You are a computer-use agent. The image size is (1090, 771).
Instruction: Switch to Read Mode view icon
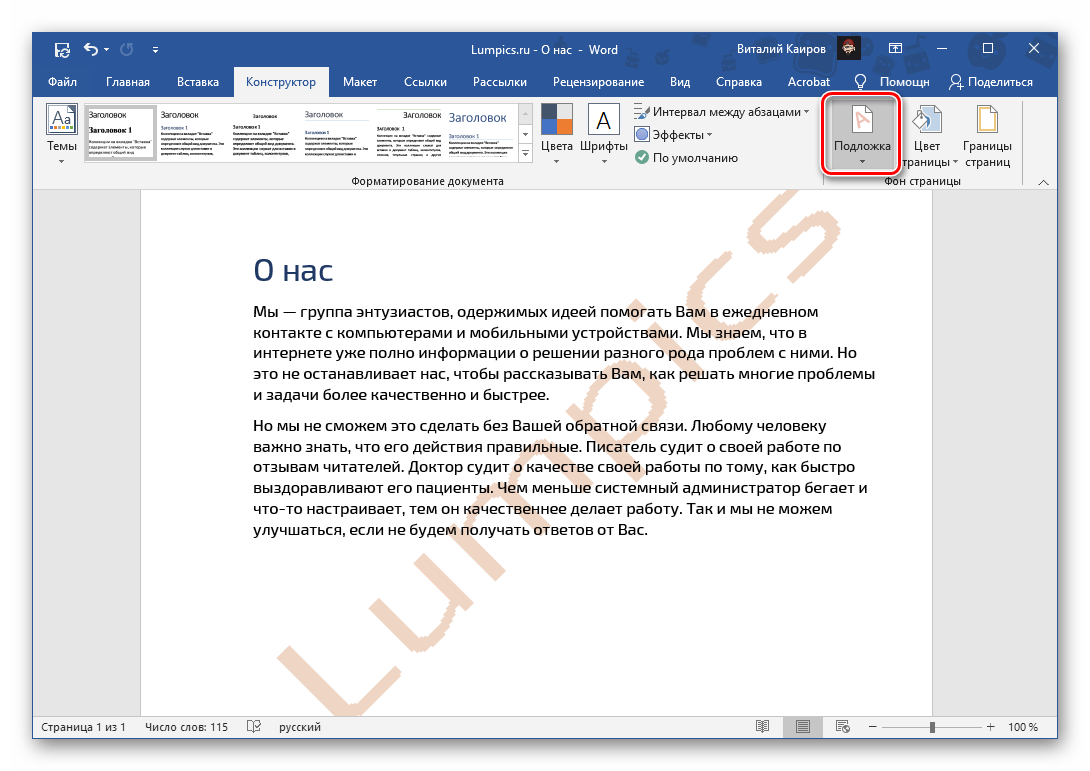763,727
